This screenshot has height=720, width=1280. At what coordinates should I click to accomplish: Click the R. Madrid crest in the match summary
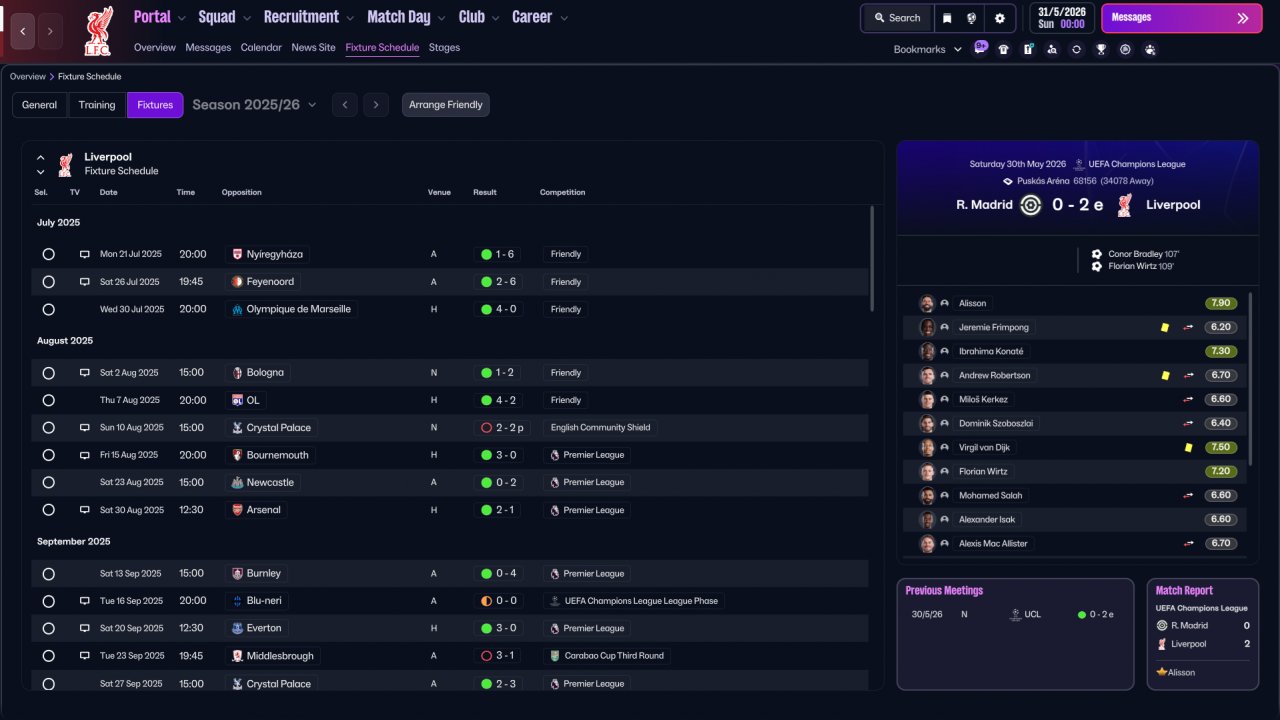pyautogui.click(x=1030, y=205)
